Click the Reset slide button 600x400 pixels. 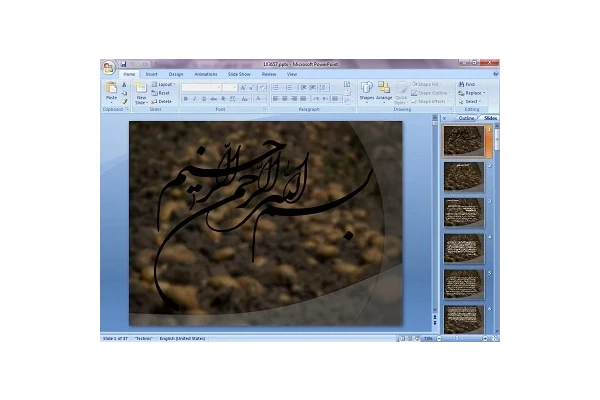164,93
